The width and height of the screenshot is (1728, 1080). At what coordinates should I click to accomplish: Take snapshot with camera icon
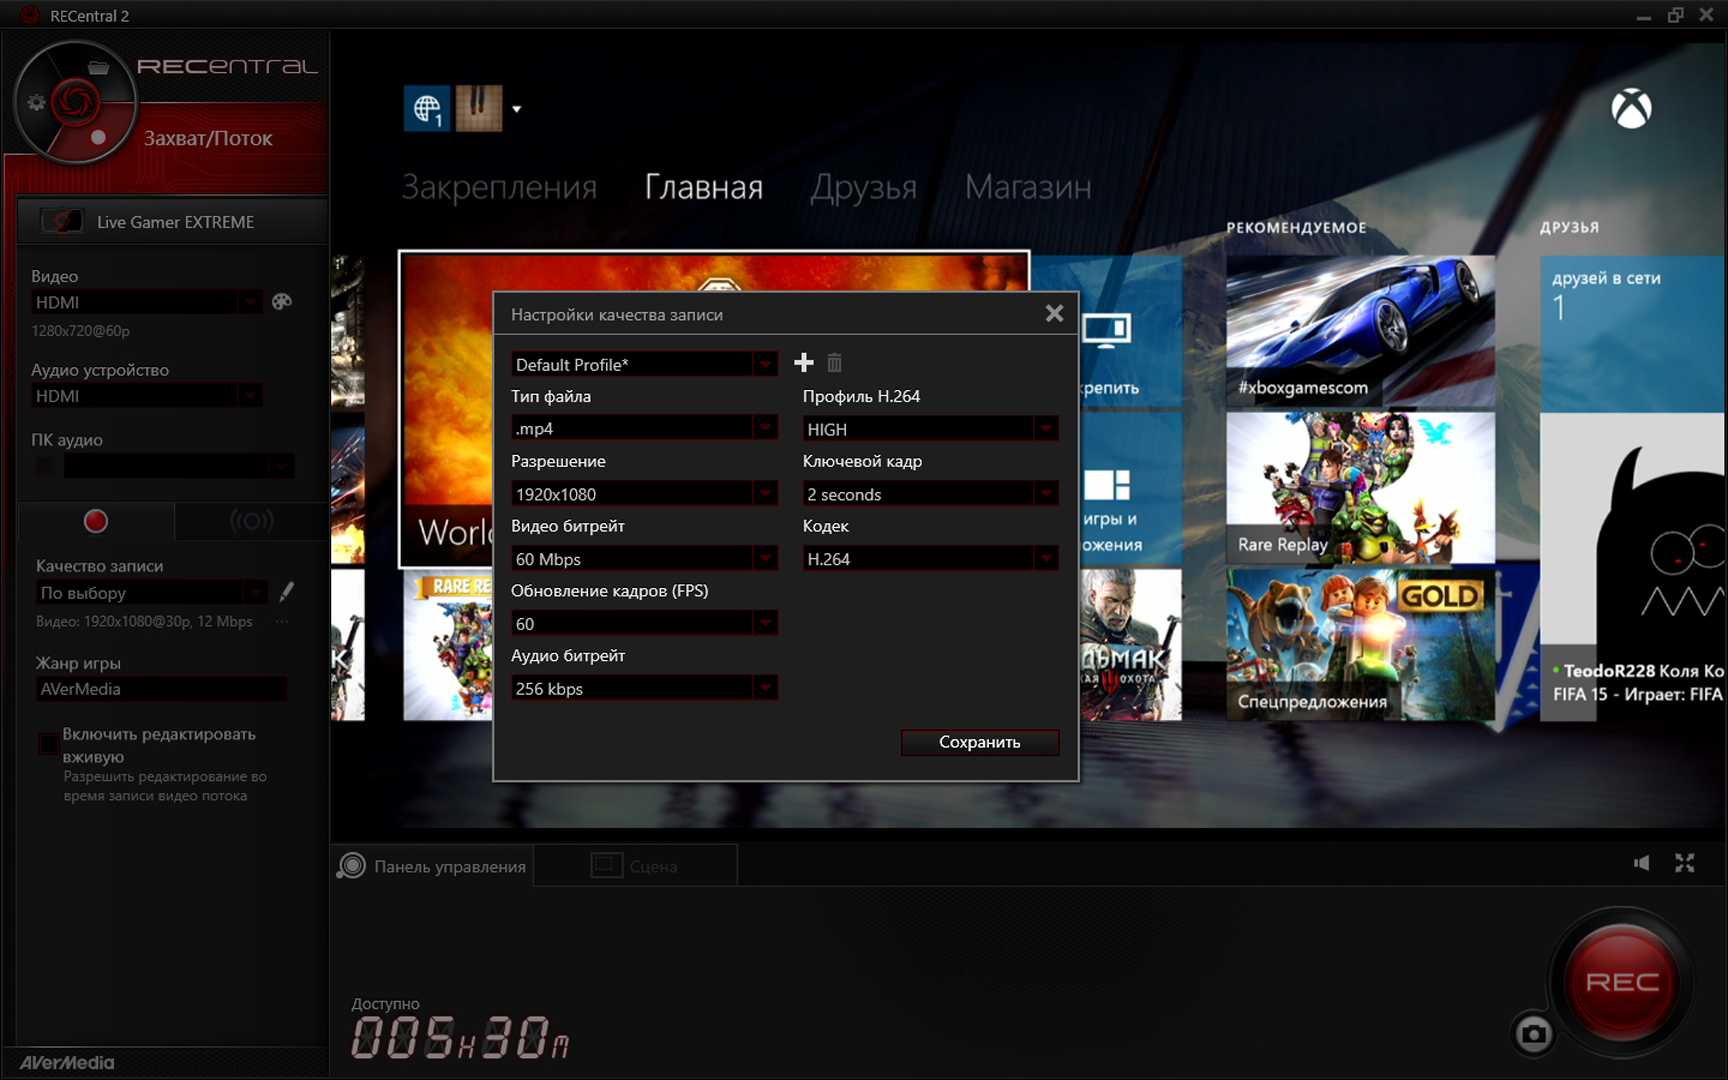pos(1533,1033)
